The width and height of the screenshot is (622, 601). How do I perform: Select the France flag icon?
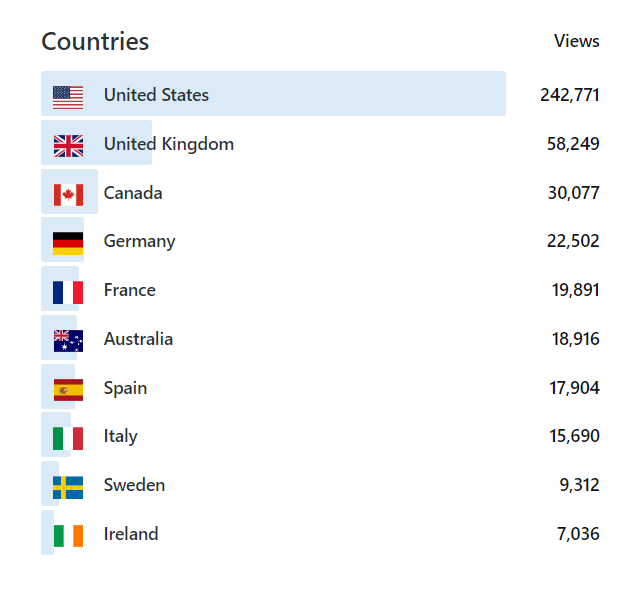pos(68,291)
